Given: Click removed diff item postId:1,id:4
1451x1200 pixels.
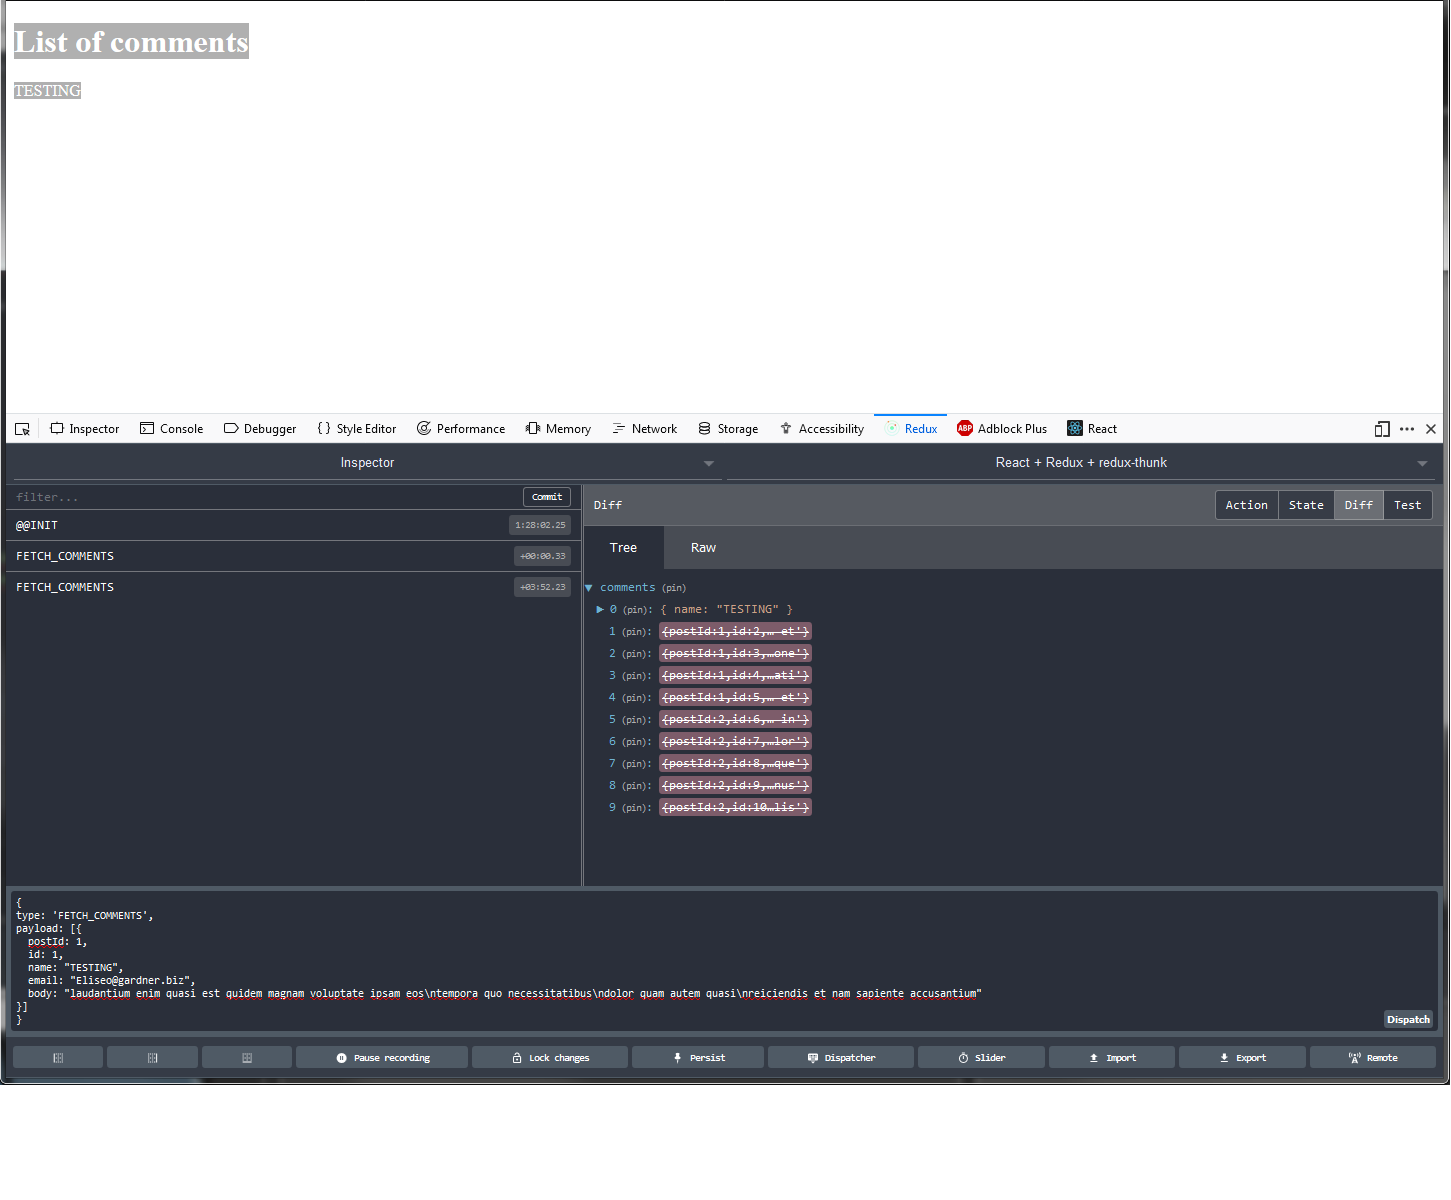Looking at the screenshot, I should tap(735, 675).
